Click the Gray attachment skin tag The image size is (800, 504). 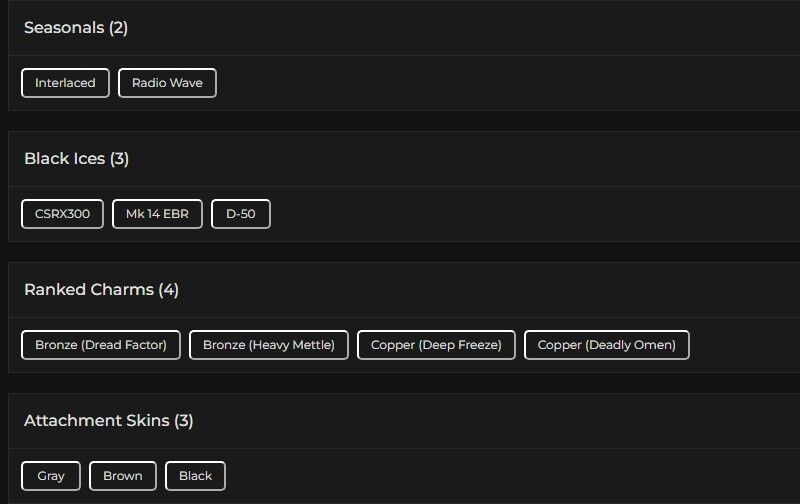51,476
